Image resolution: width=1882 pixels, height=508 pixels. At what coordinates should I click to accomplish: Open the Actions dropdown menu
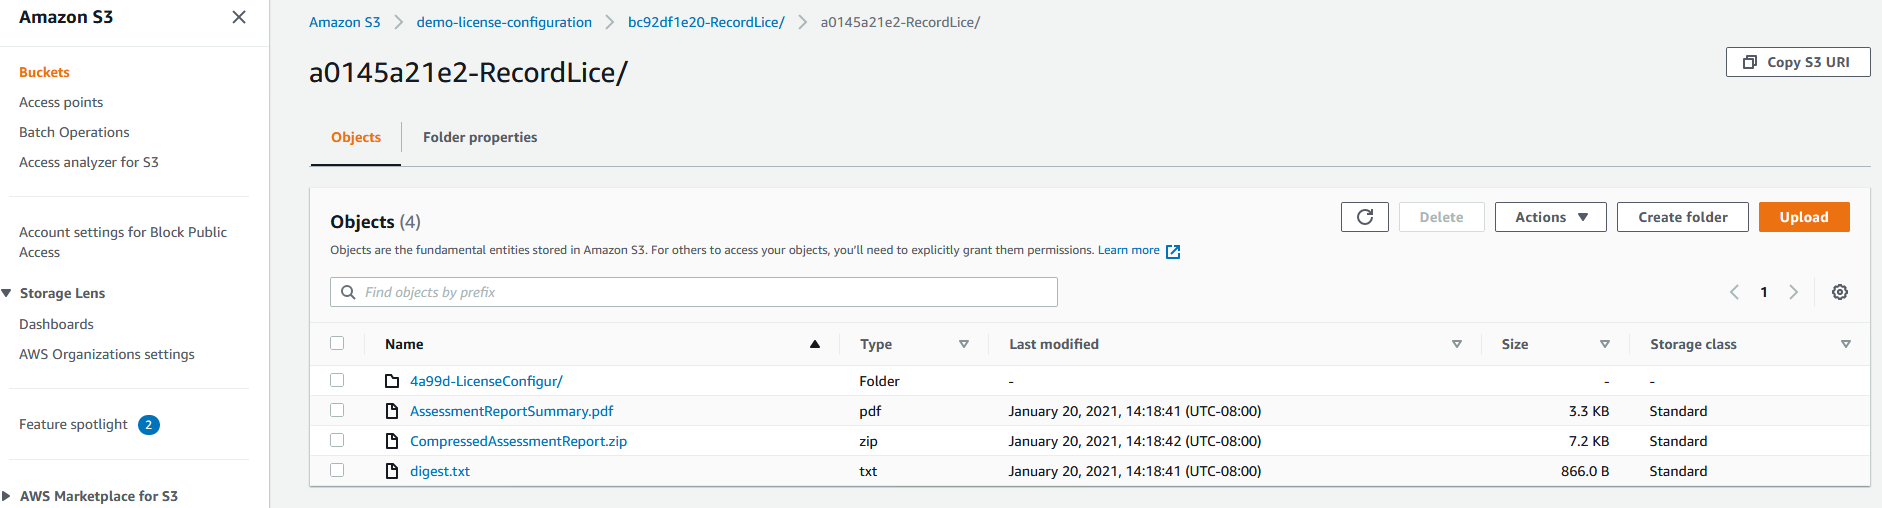[1551, 217]
